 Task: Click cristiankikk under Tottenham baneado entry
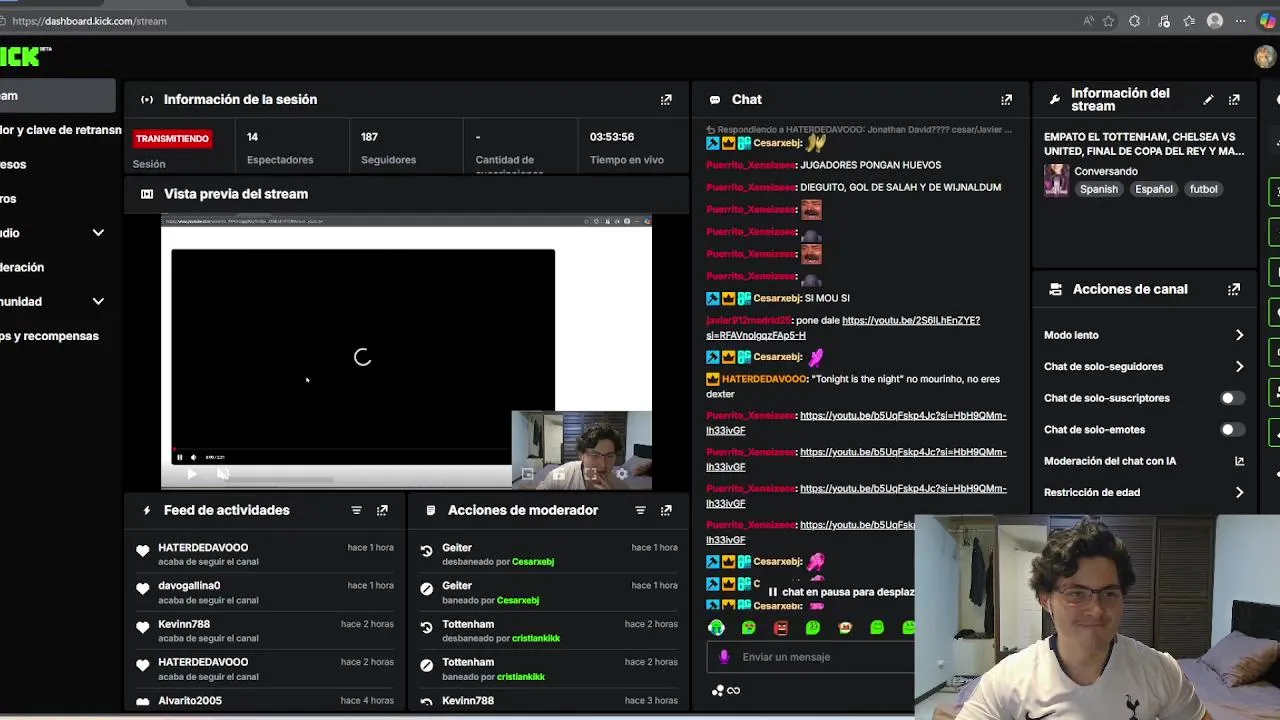(x=521, y=677)
